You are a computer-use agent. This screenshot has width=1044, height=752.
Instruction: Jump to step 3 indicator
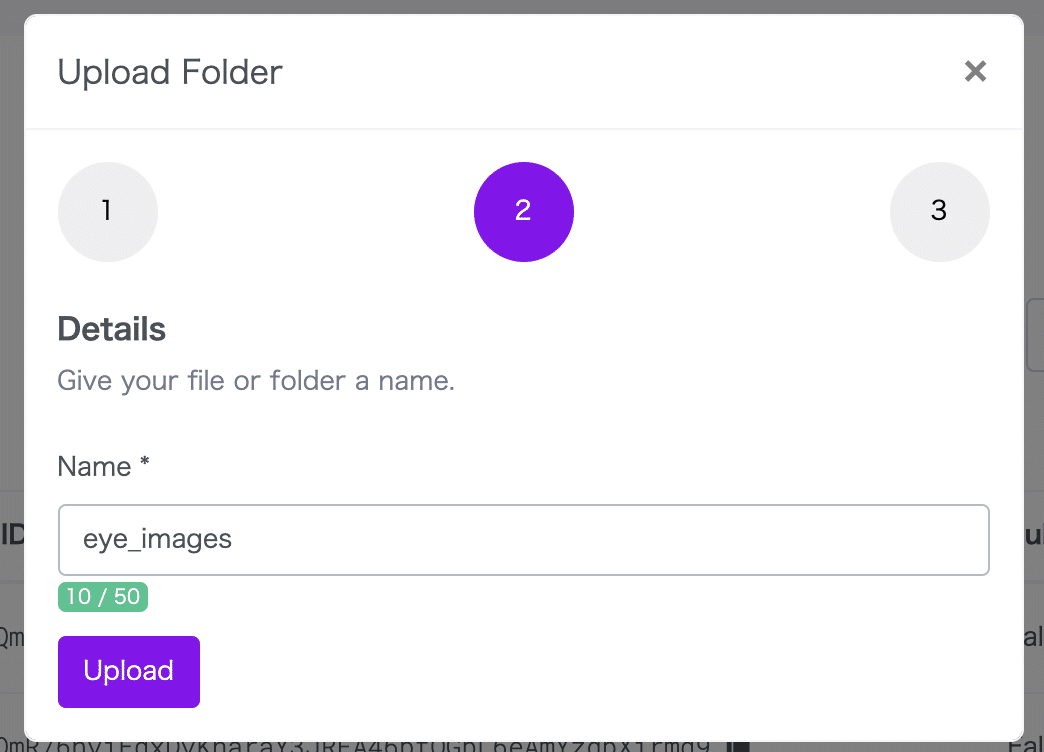click(939, 211)
